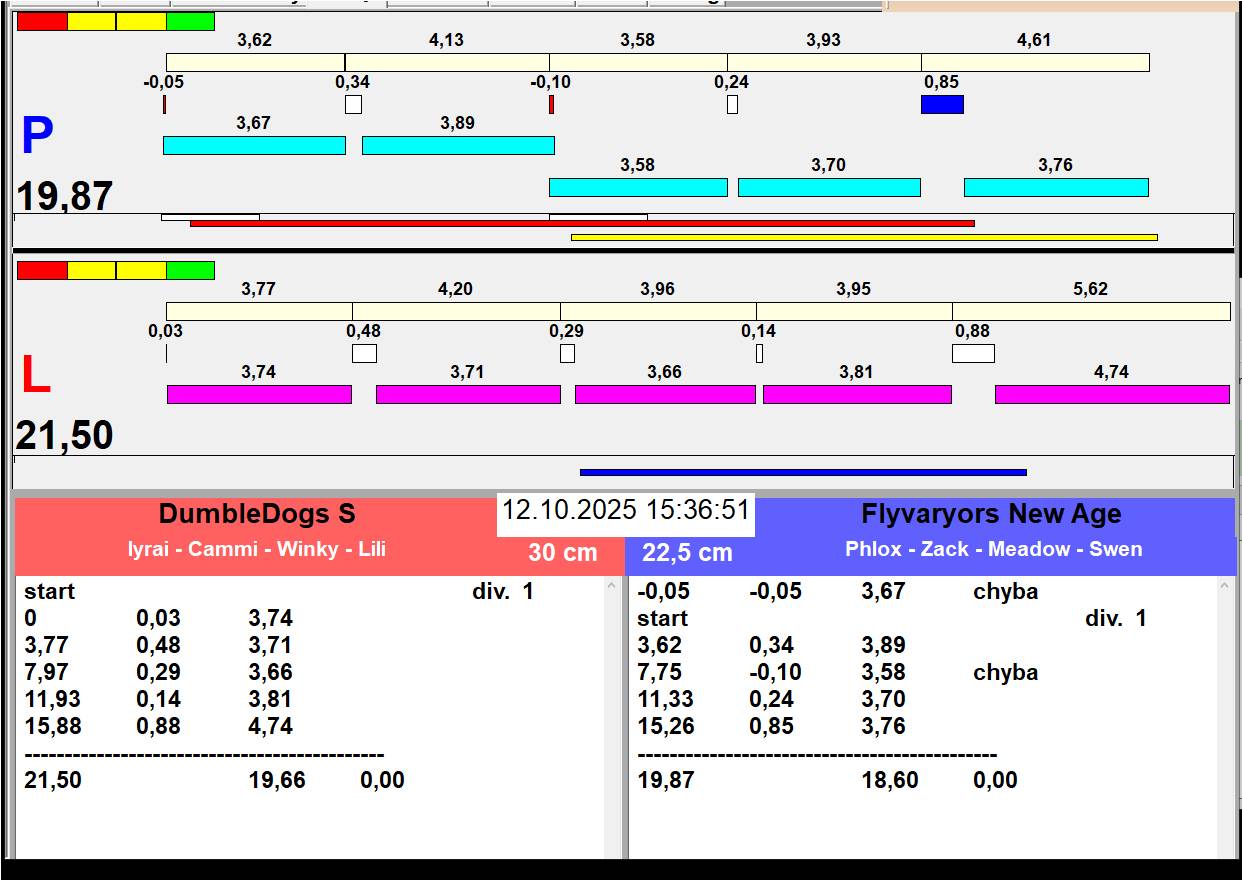Click the 15,26 value in Flyvaryors table

pos(665,726)
